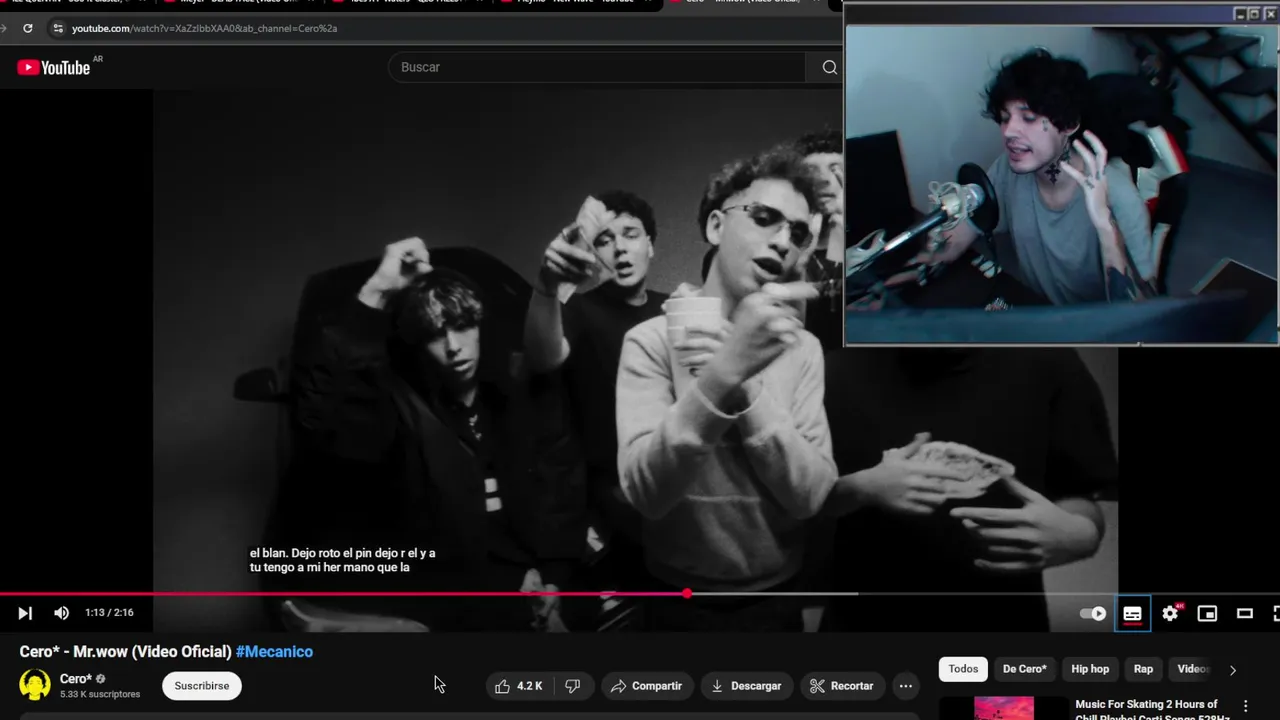Open the Cero* channel avatar
1280x720 pixels.
35,685
